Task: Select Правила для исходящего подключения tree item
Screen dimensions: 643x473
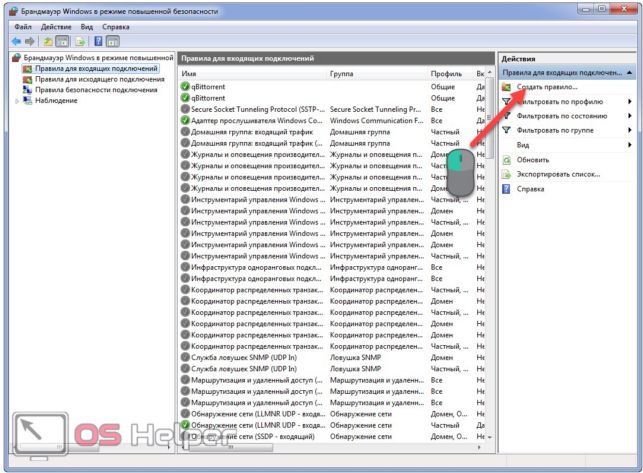Action: click(x=100, y=79)
